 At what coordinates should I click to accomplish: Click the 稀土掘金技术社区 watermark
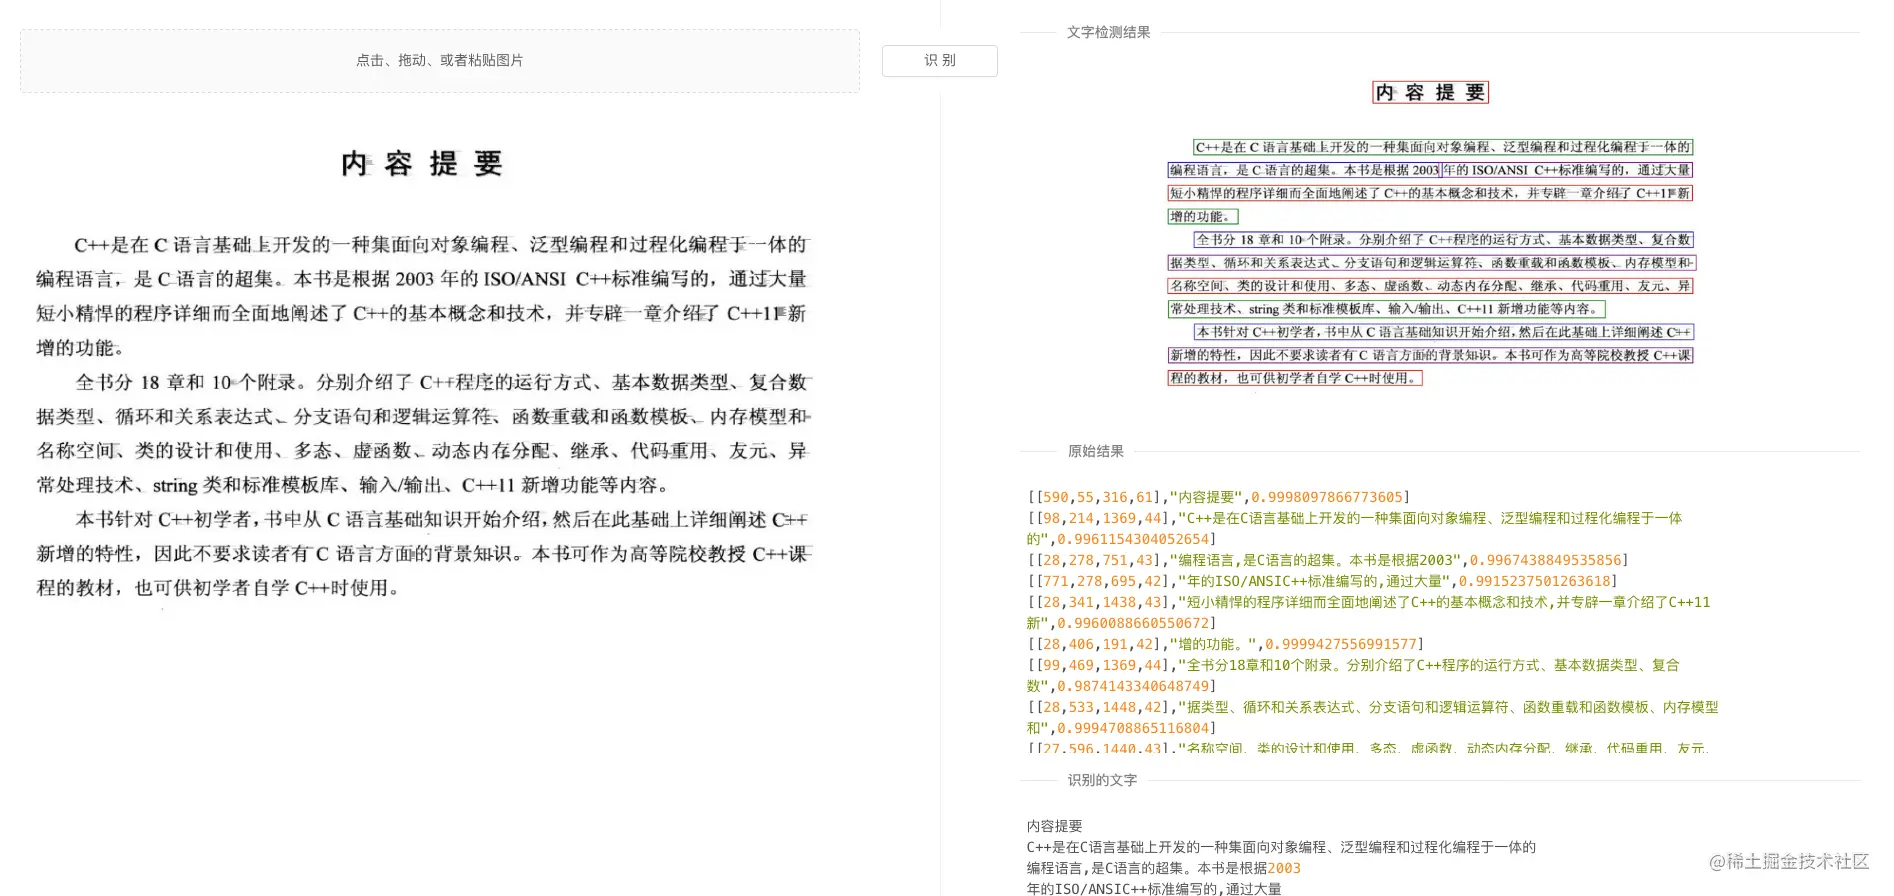[1789, 861]
